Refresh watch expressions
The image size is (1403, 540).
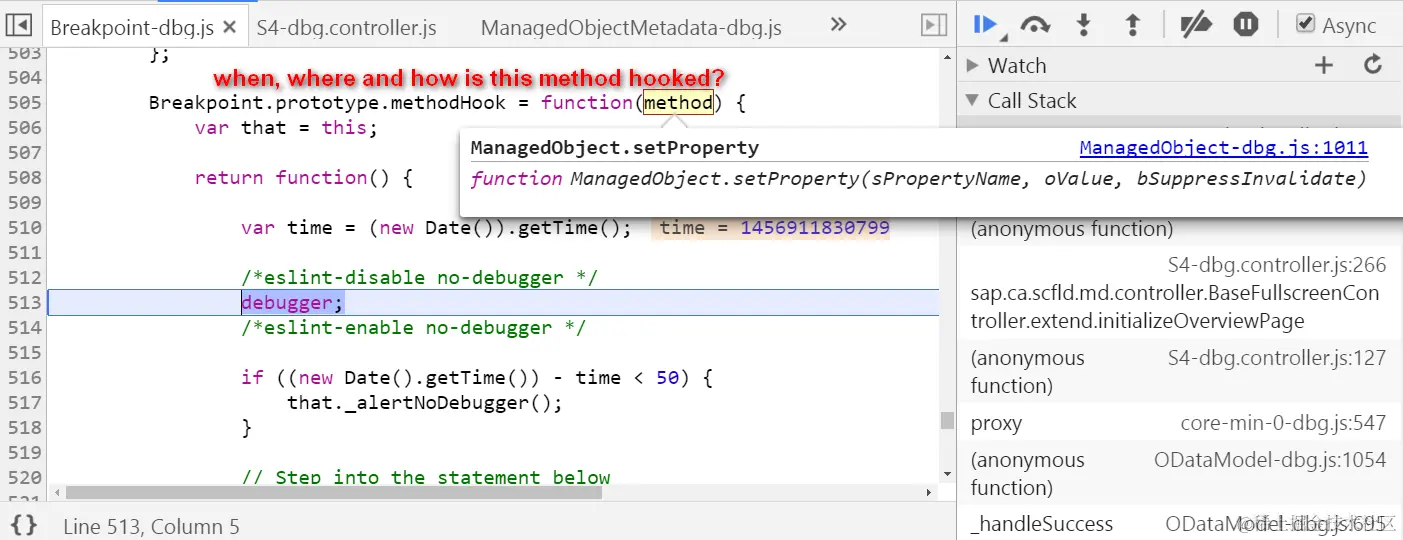tap(1374, 66)
